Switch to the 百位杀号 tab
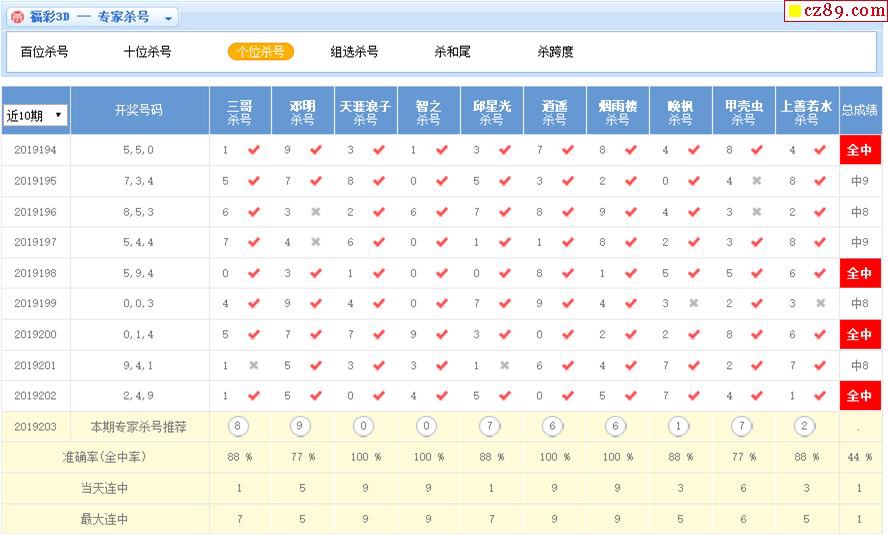This screenshot has width=888, height=537. 44,52
